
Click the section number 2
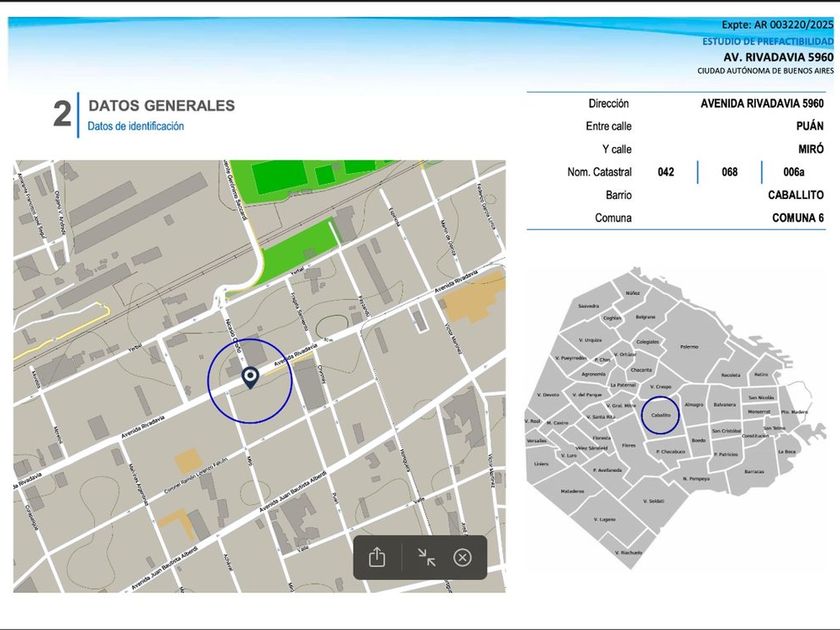(x=62, y=115)
